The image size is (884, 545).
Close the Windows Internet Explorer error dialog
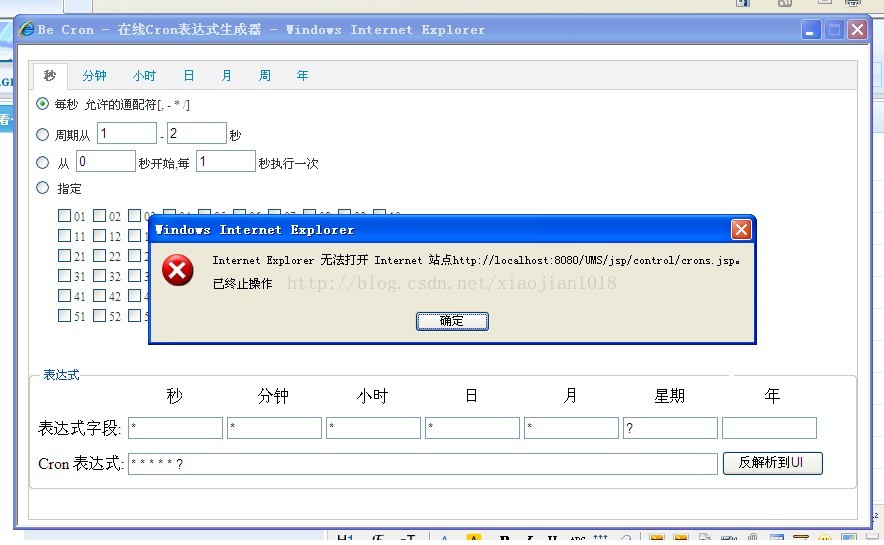tap(741, 229)
